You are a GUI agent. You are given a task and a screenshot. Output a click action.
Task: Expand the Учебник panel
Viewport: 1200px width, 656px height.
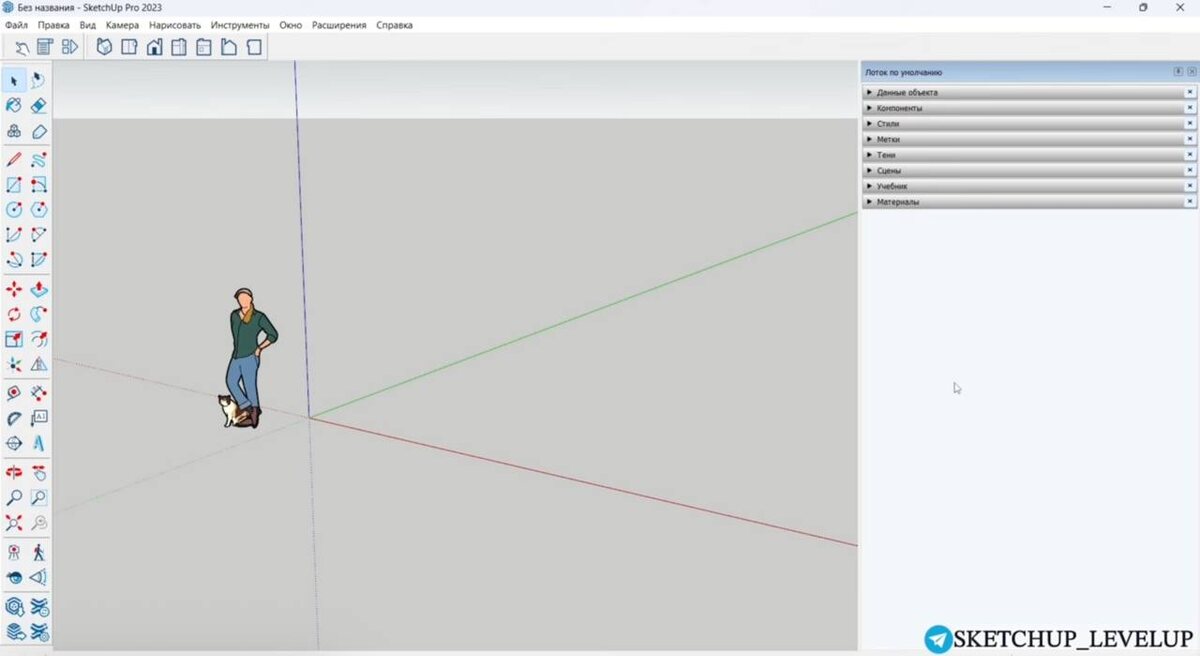click(x=1029, y=186)
